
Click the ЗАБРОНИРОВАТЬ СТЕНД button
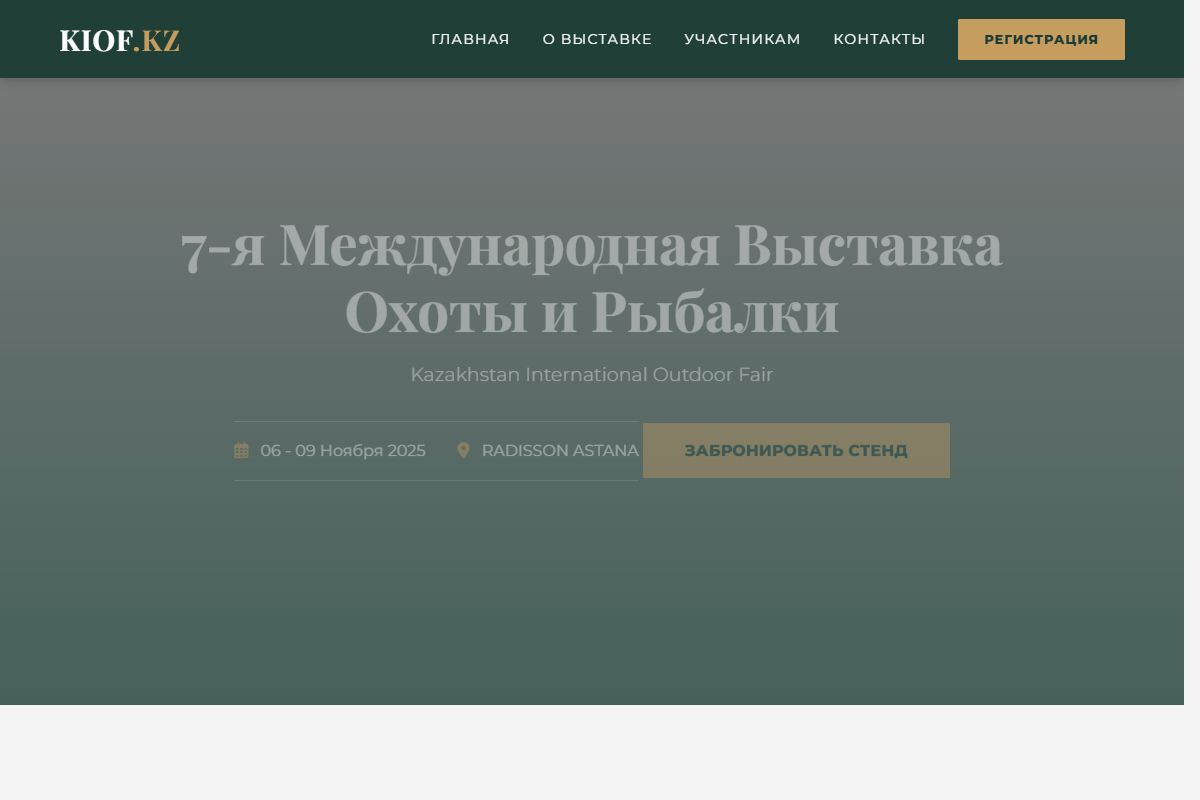[x=796, y=450]
